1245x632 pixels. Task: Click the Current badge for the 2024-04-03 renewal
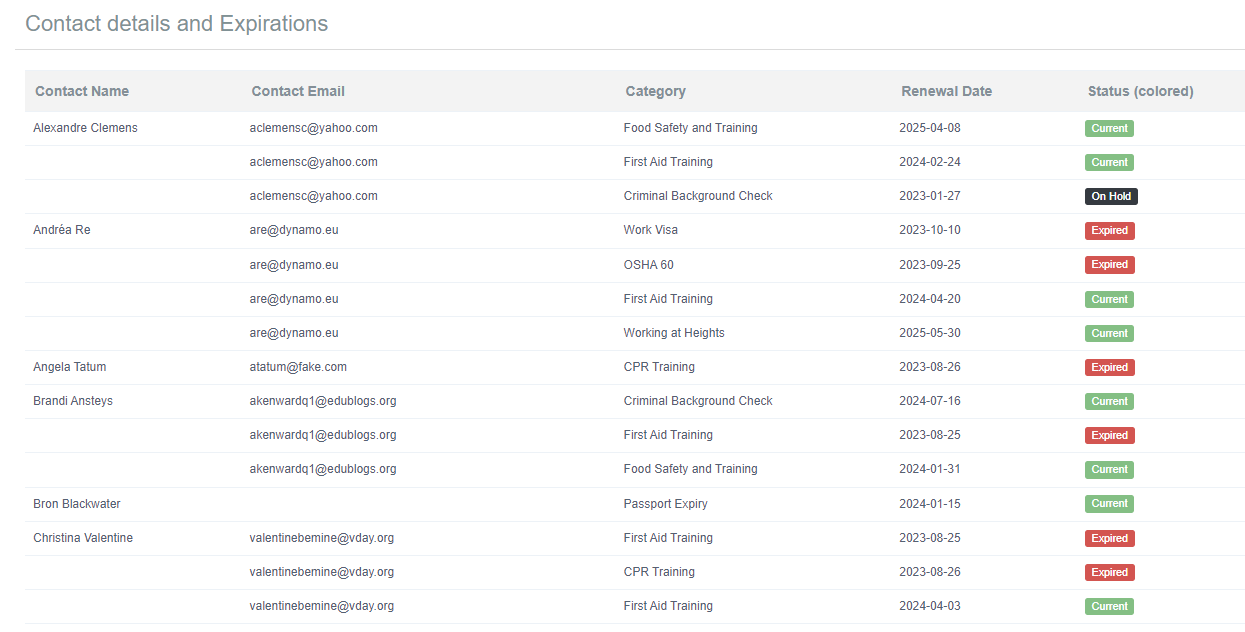(1109, 606)
